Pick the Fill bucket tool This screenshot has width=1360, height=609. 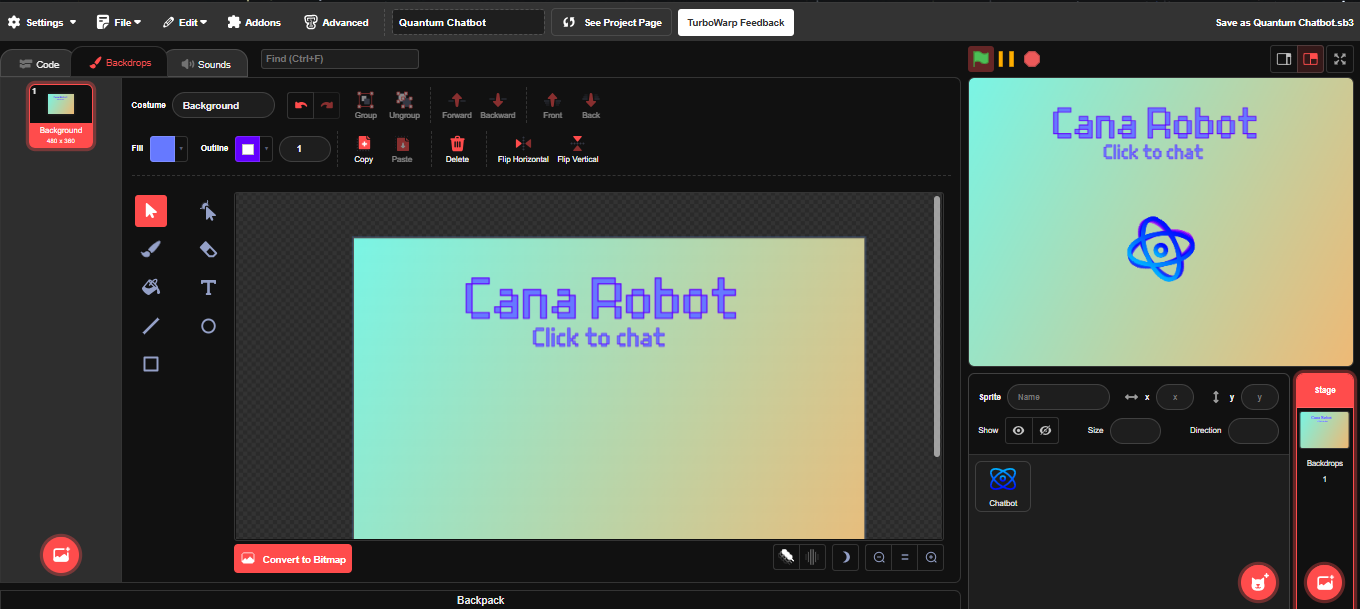point(151,287)
